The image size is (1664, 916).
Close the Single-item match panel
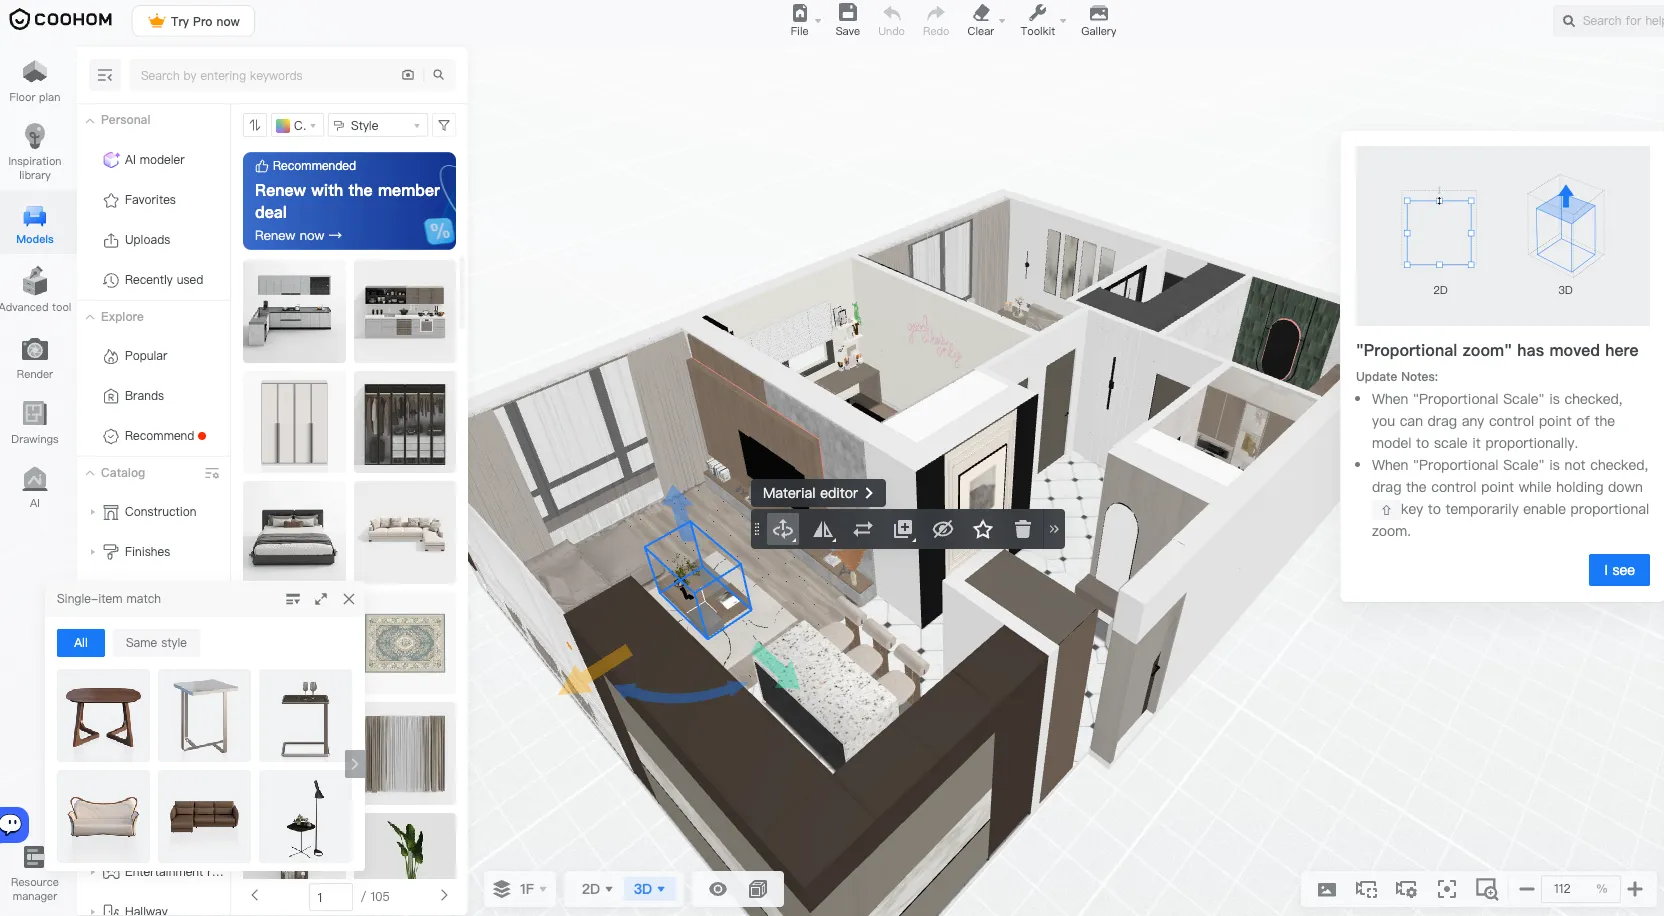(x=349, y=599)
